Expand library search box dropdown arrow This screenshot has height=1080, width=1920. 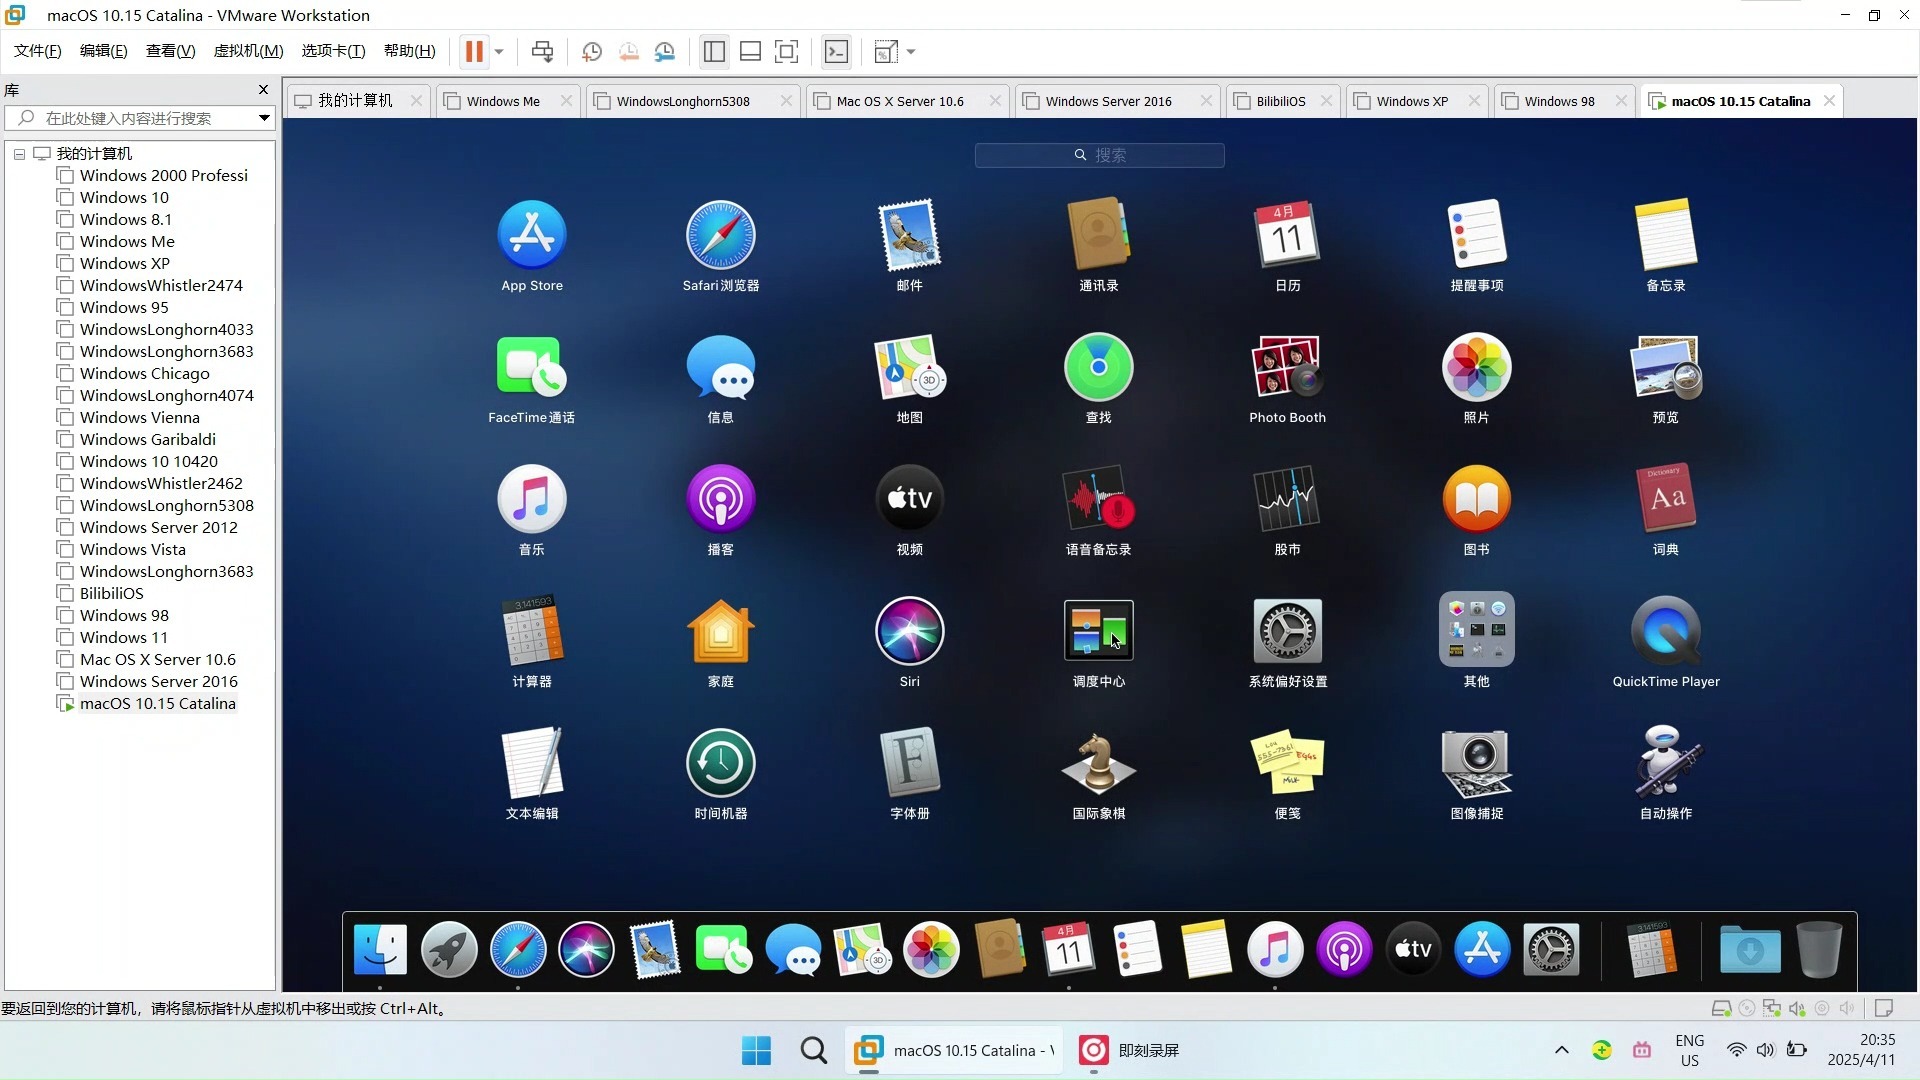264,118
